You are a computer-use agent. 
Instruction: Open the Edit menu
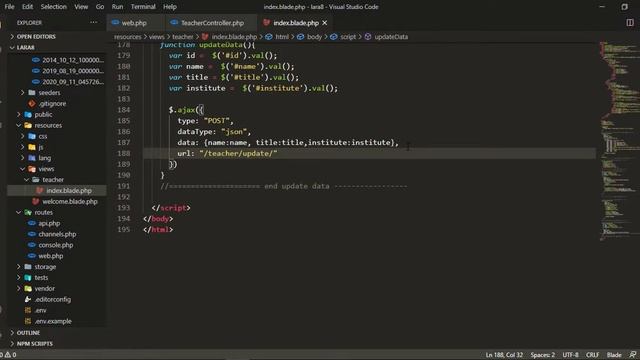[x=27, y=7]
